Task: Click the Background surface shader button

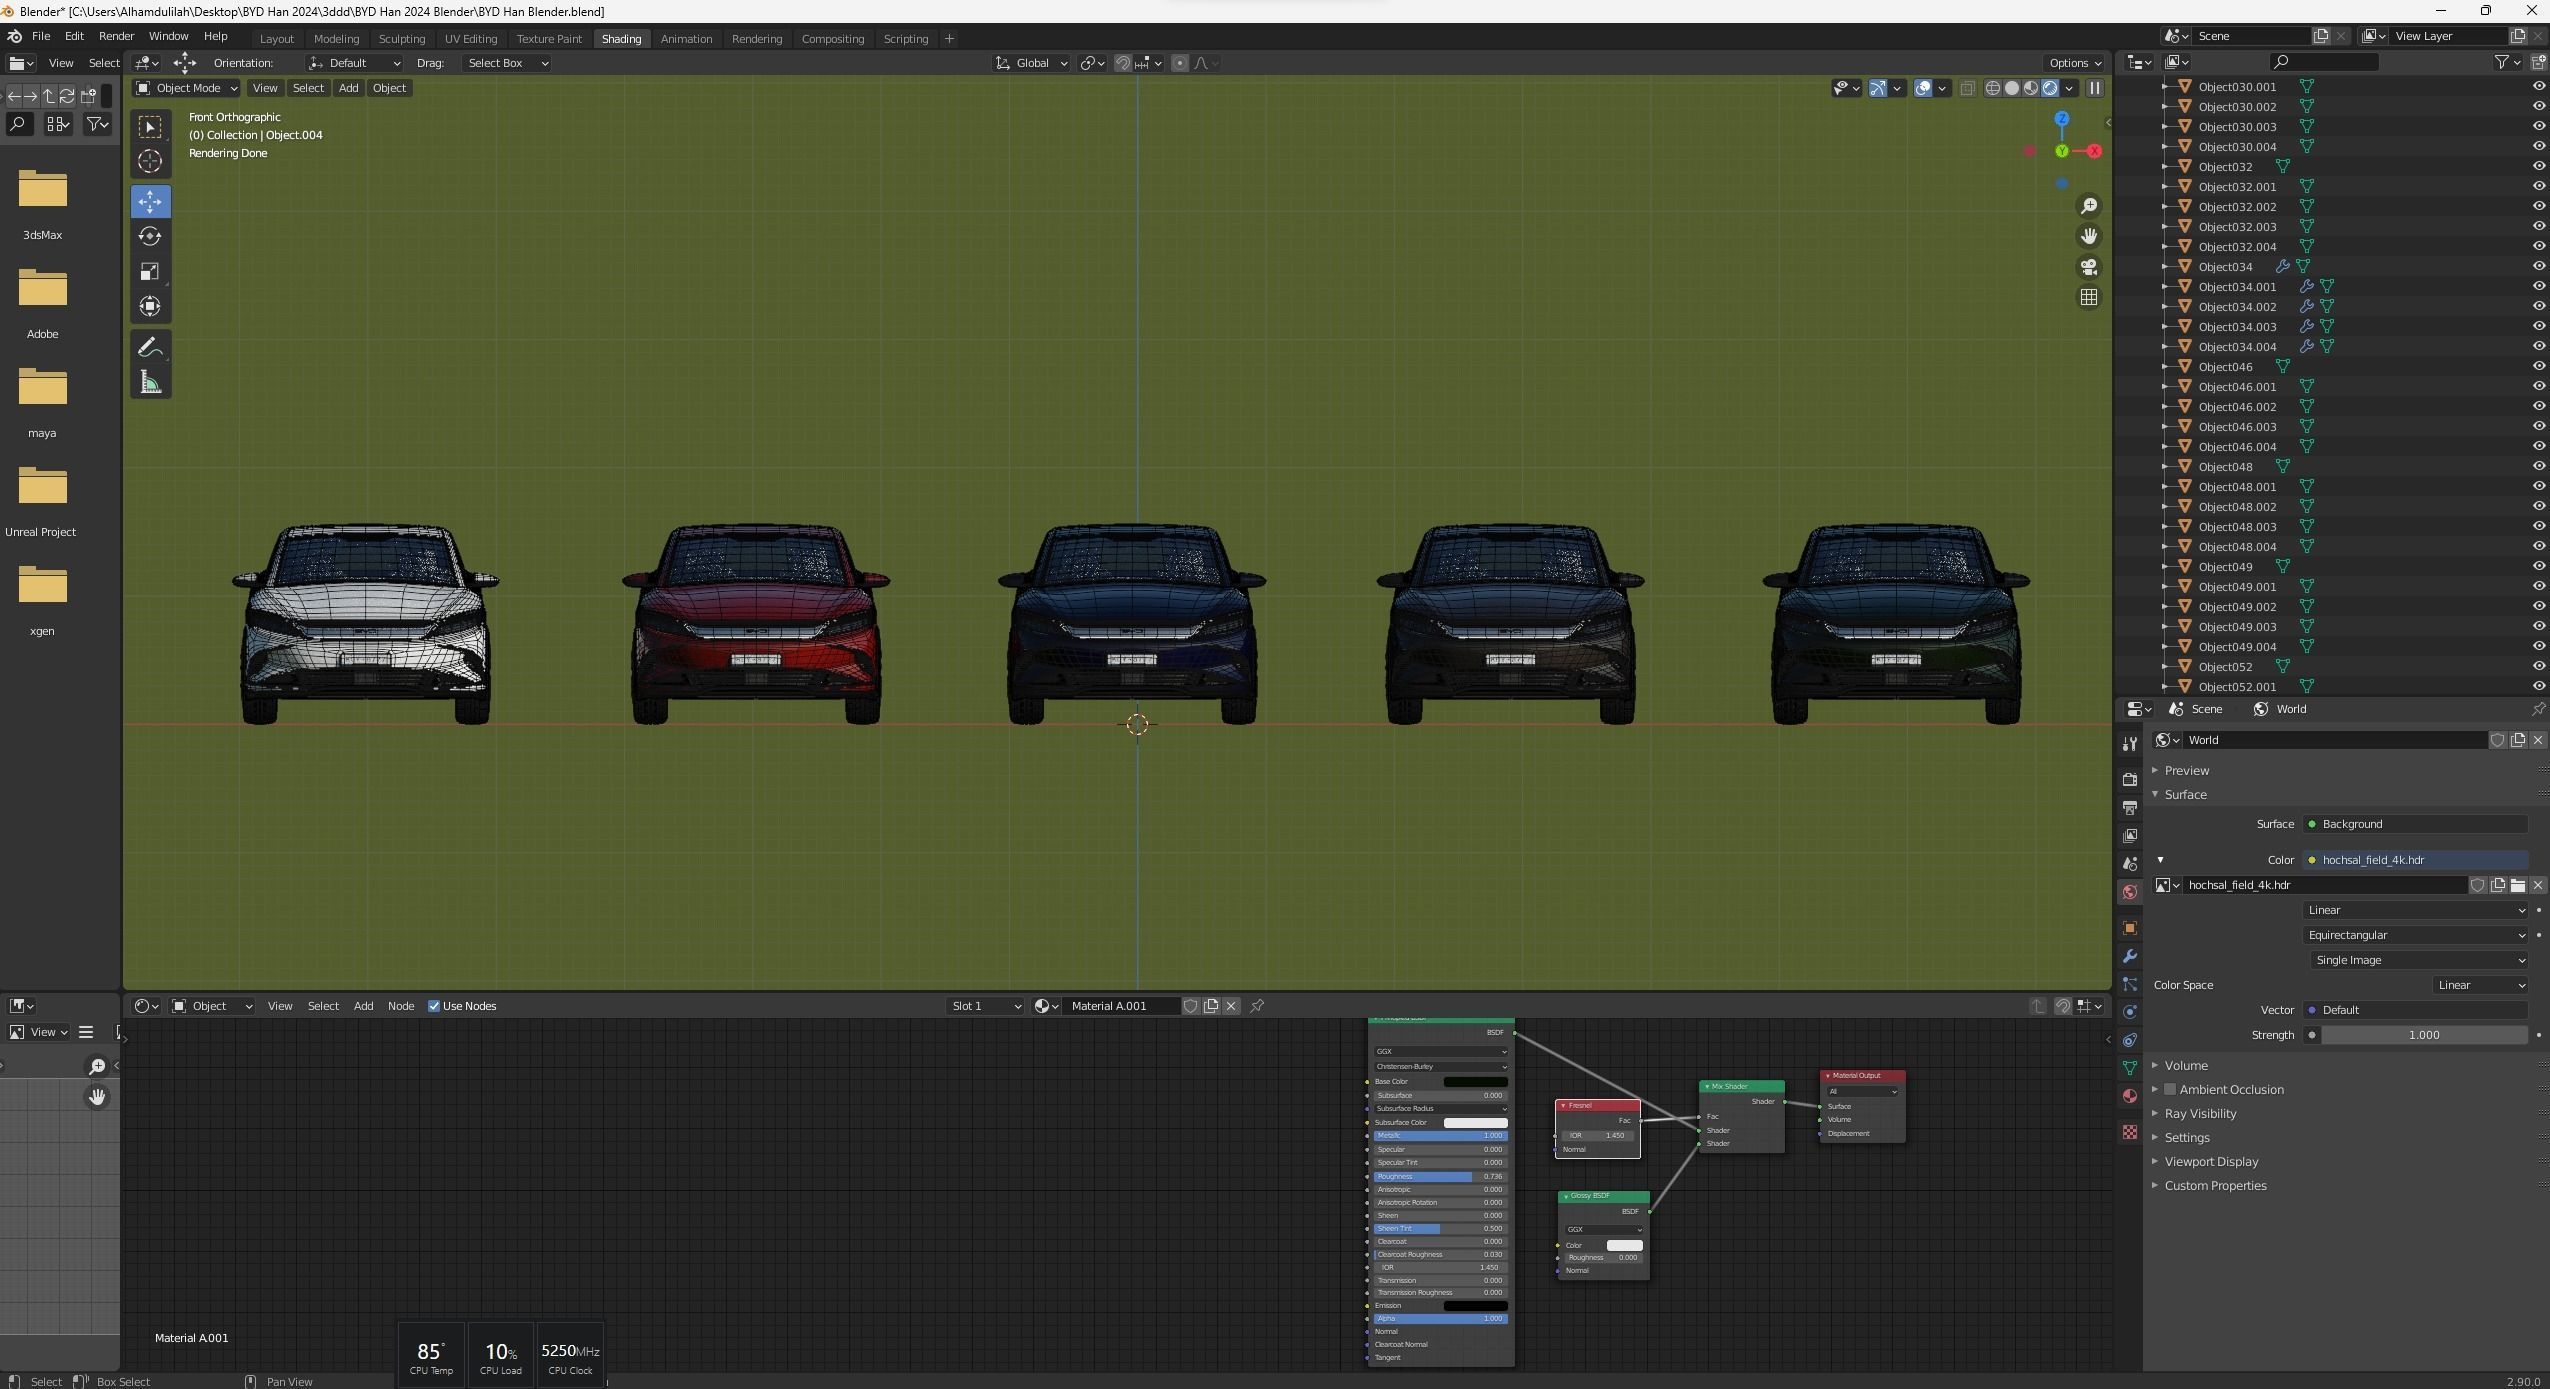Action: tap(2415, 824)
